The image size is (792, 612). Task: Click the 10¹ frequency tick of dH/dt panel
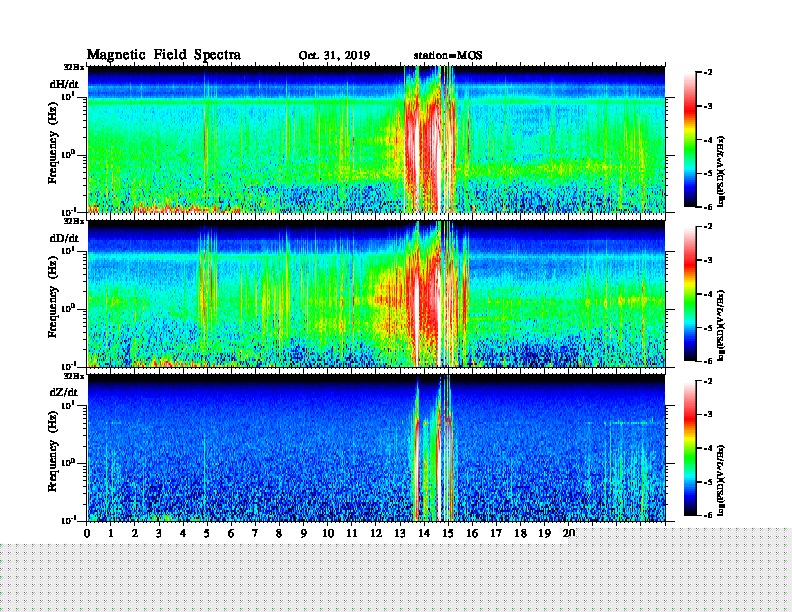tap(69, 96)
